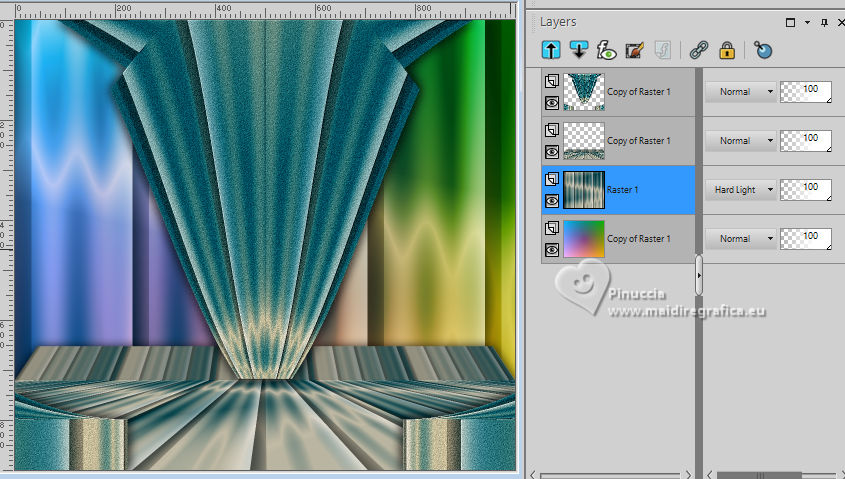Hide the topmost layer with V-shaped thumbnail
Viewport: 845px width, 479px height.
551,103
